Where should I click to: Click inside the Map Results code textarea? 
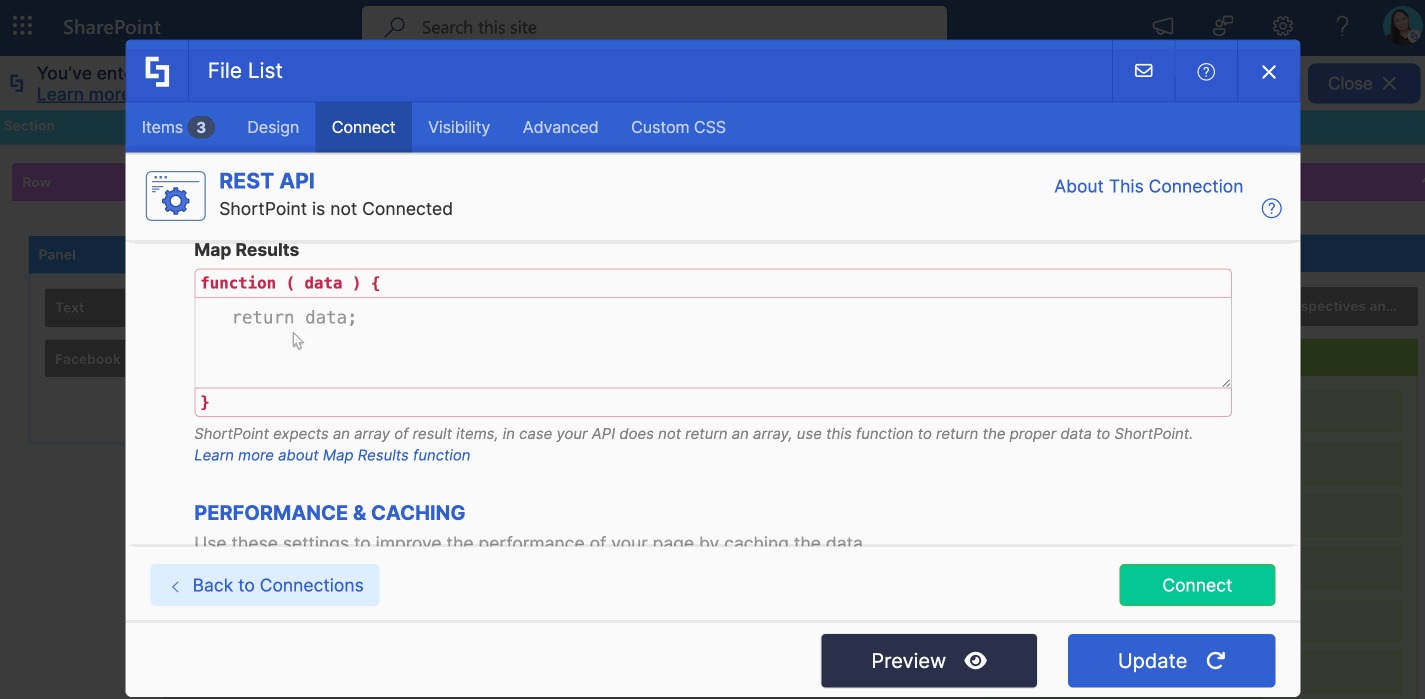click(x=713, y=343)
